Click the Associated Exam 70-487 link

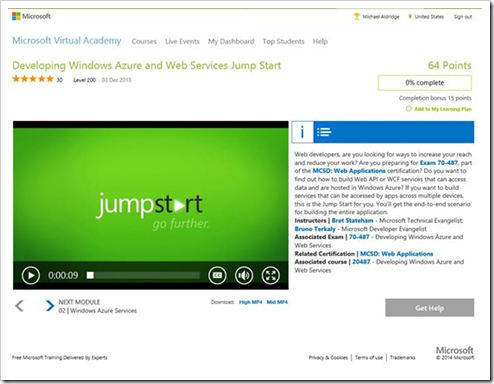pyautogui.click(x=359, y=237)
